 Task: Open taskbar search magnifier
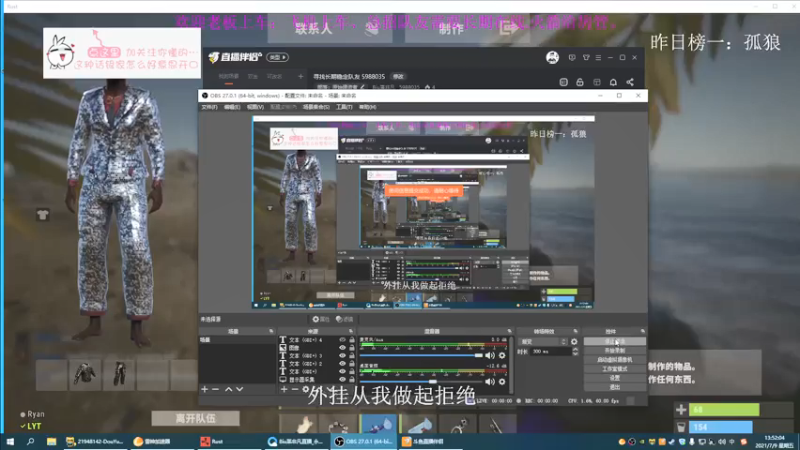(x=31, y=441)
